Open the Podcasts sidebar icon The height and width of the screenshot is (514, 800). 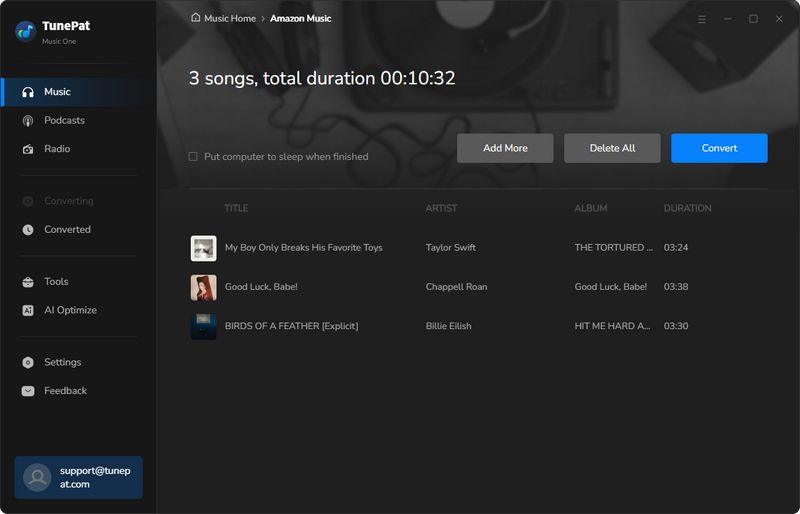point(28,121)
